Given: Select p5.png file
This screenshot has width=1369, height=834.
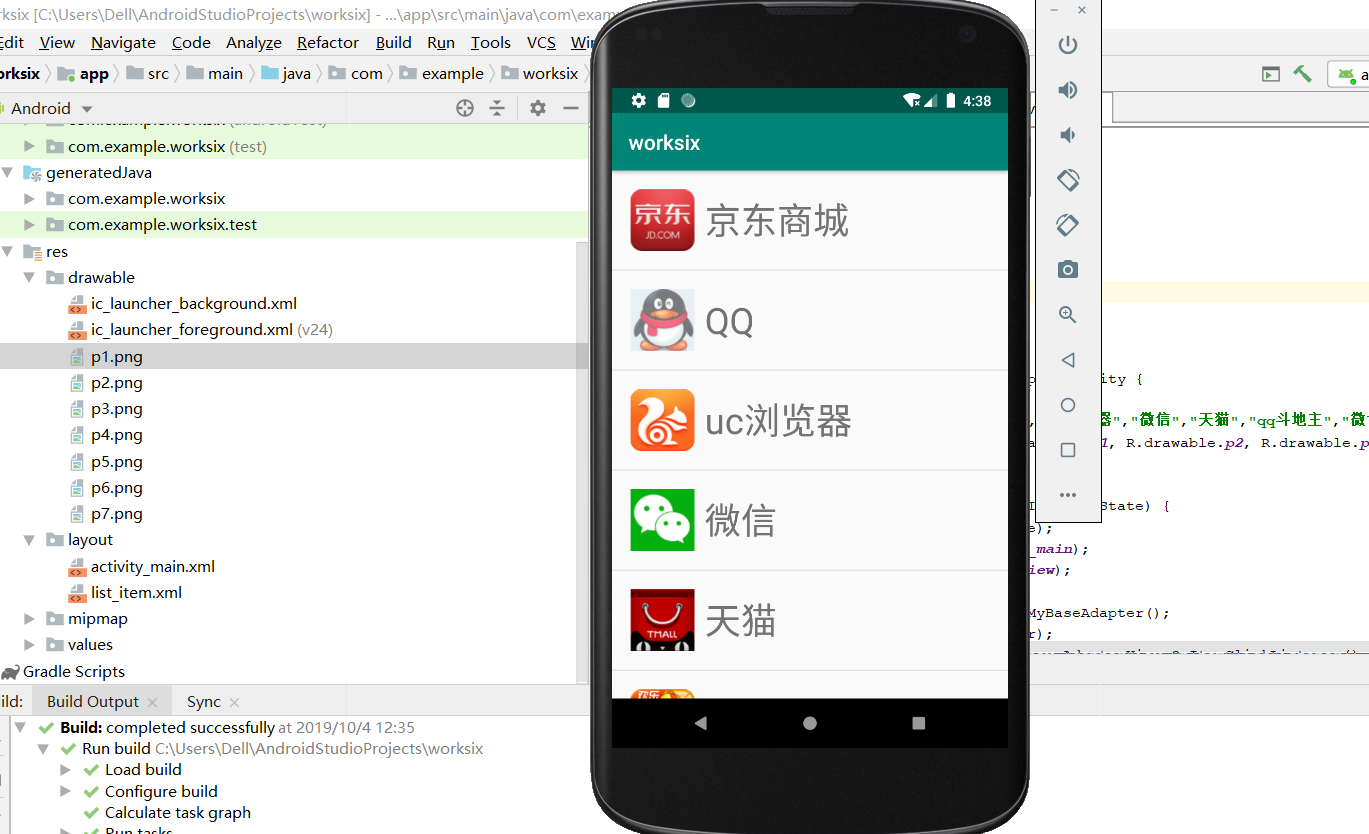Looking at the screenshot, I should [x=117, y=461].
